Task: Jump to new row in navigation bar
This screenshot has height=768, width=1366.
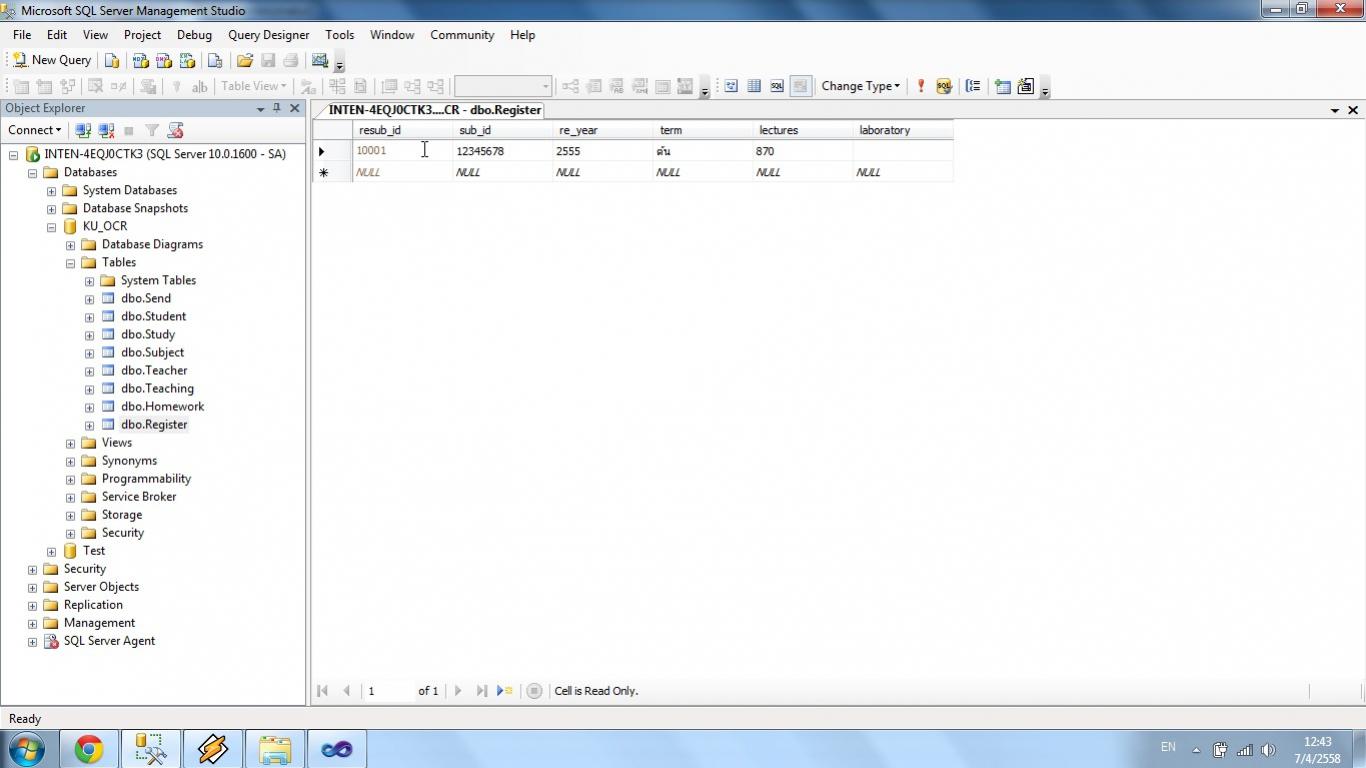Action: point(504,691)
